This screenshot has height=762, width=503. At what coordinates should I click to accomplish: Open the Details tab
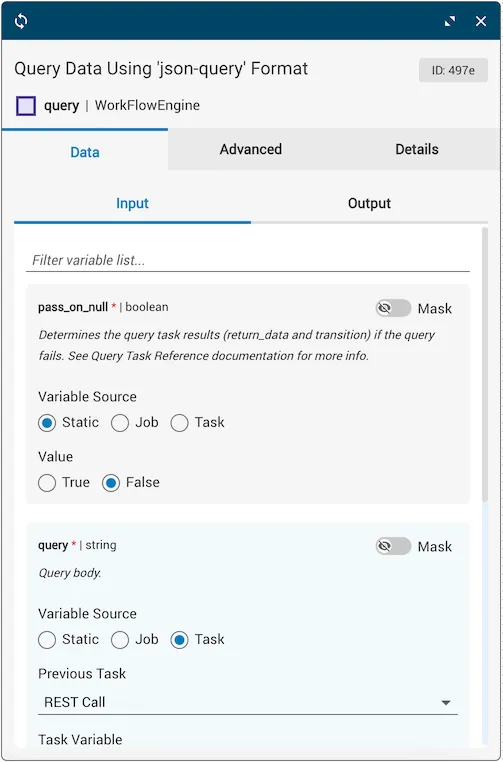point(417,149)
